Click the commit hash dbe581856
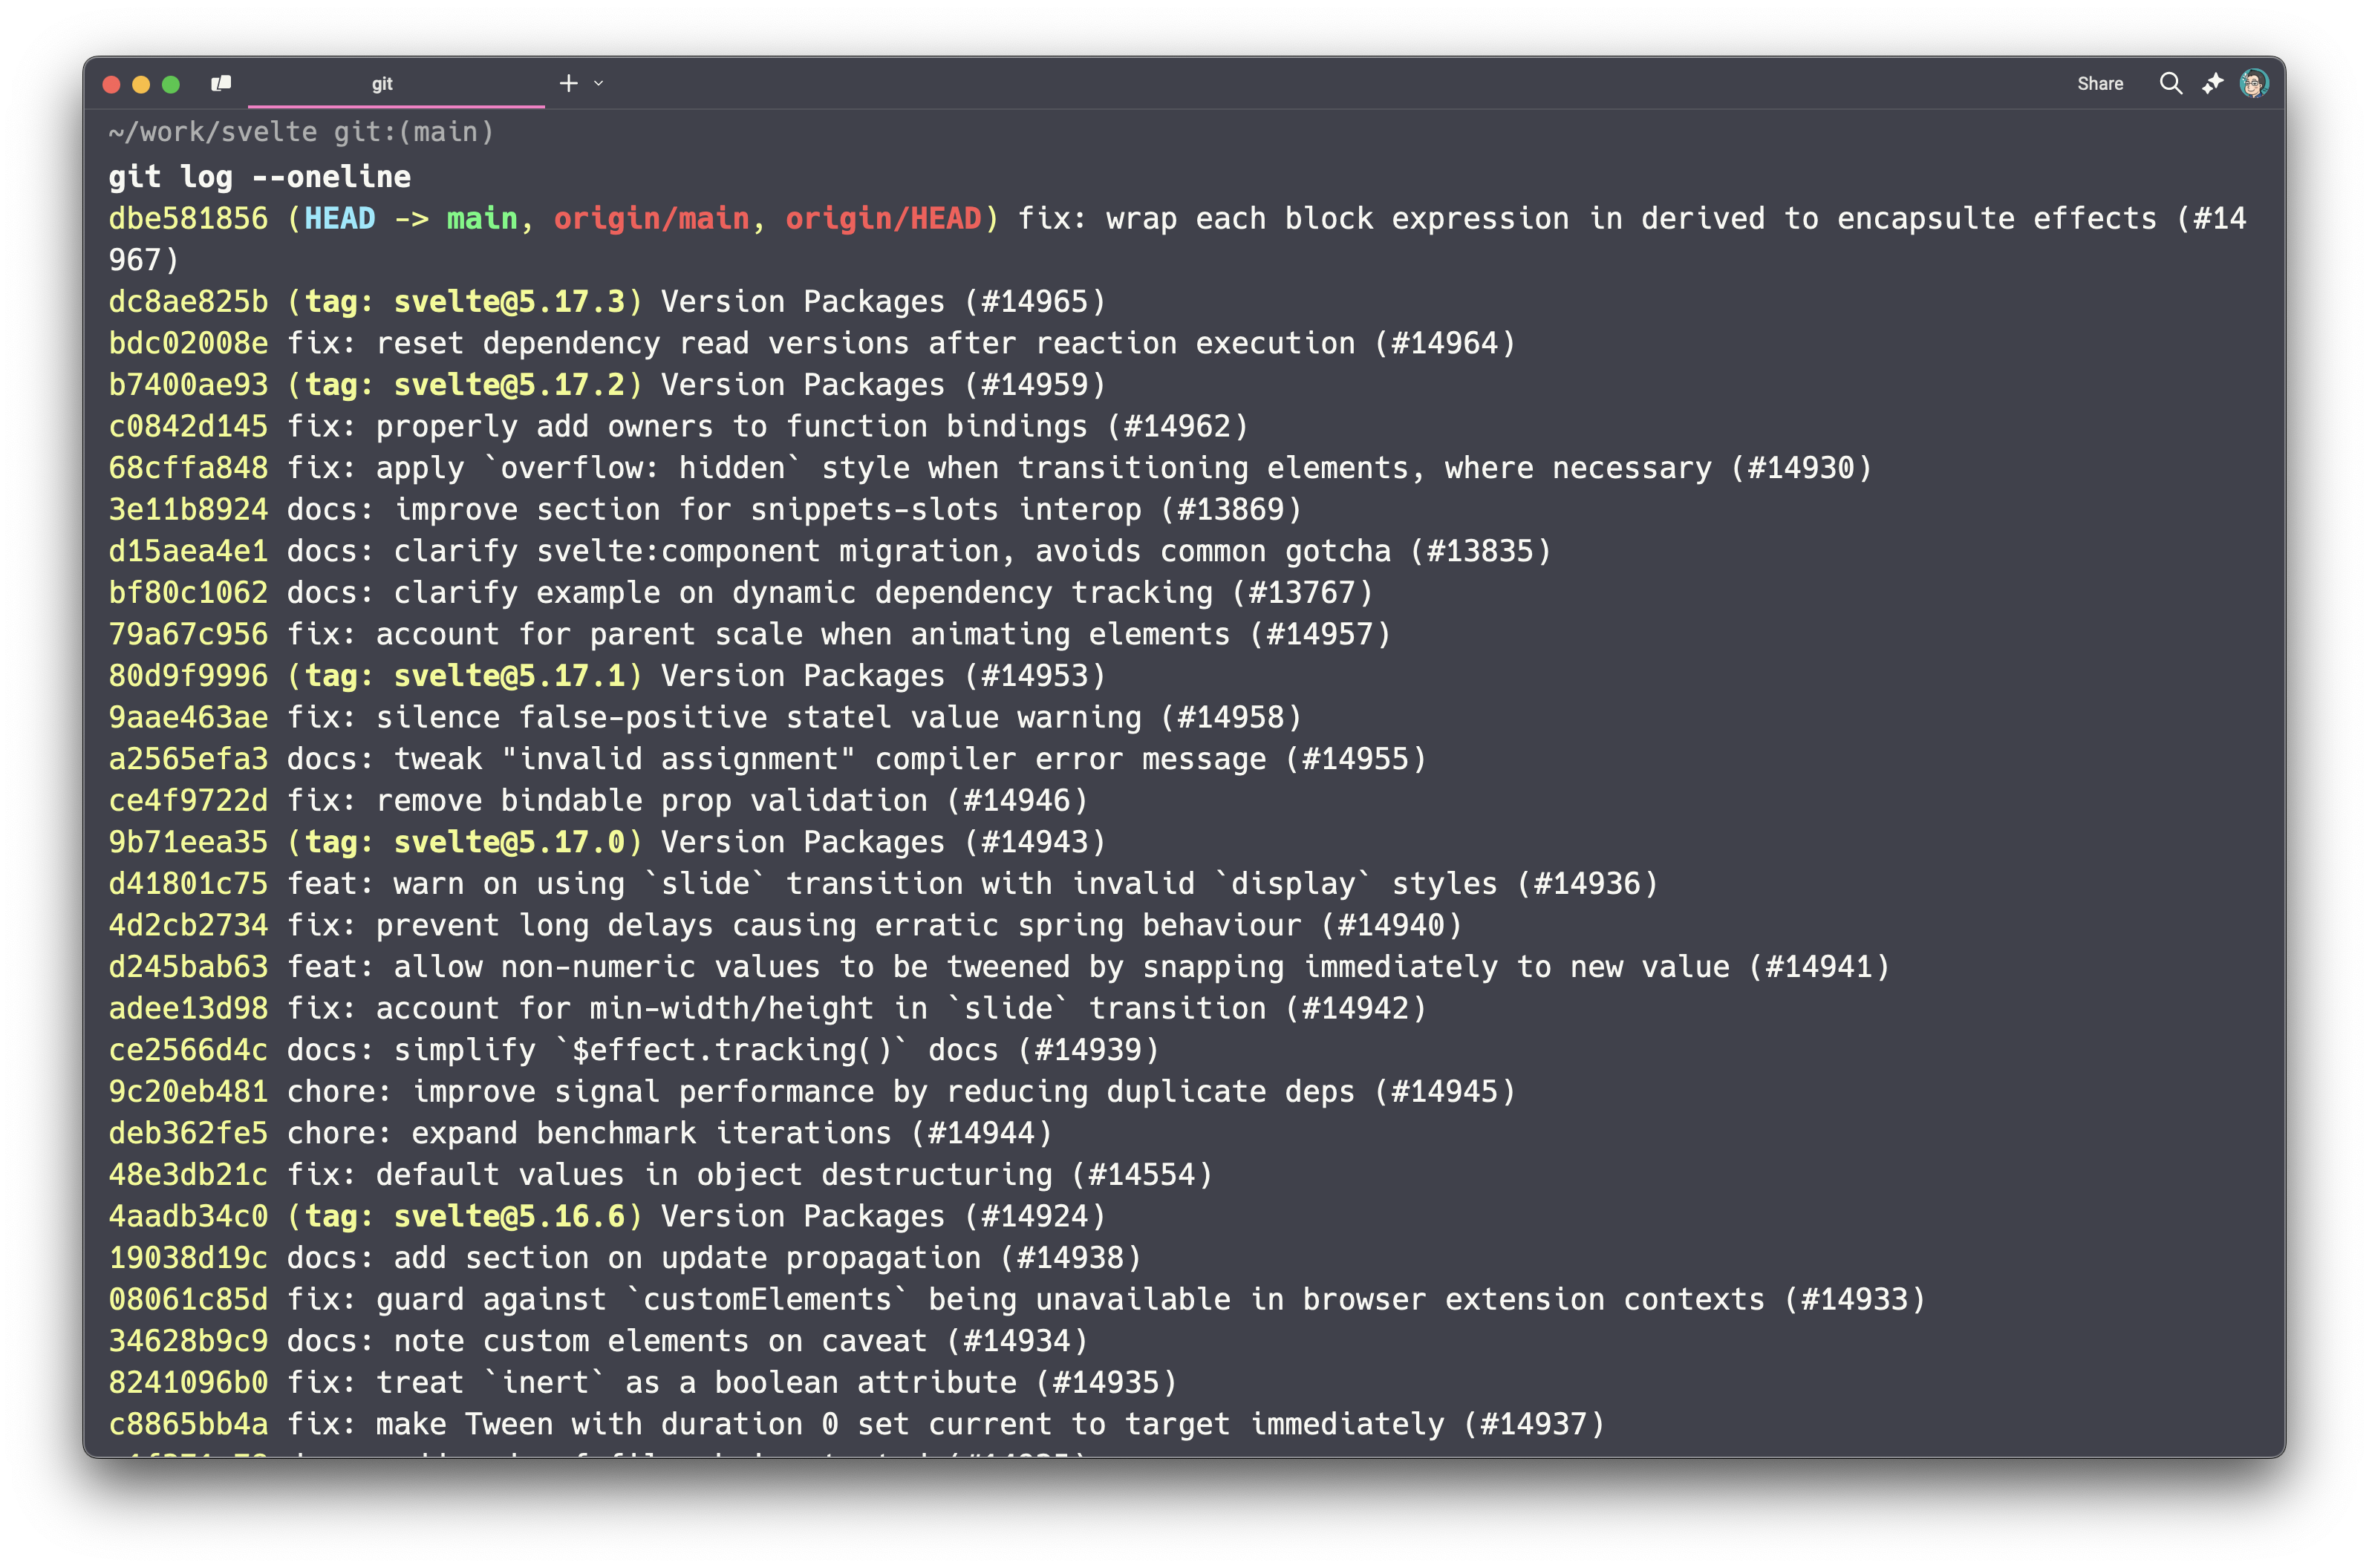 click(188, 218)
